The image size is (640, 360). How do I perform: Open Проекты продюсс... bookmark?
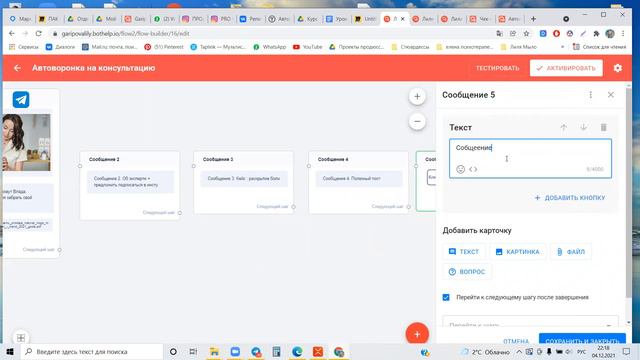click(x=357, y=47)
